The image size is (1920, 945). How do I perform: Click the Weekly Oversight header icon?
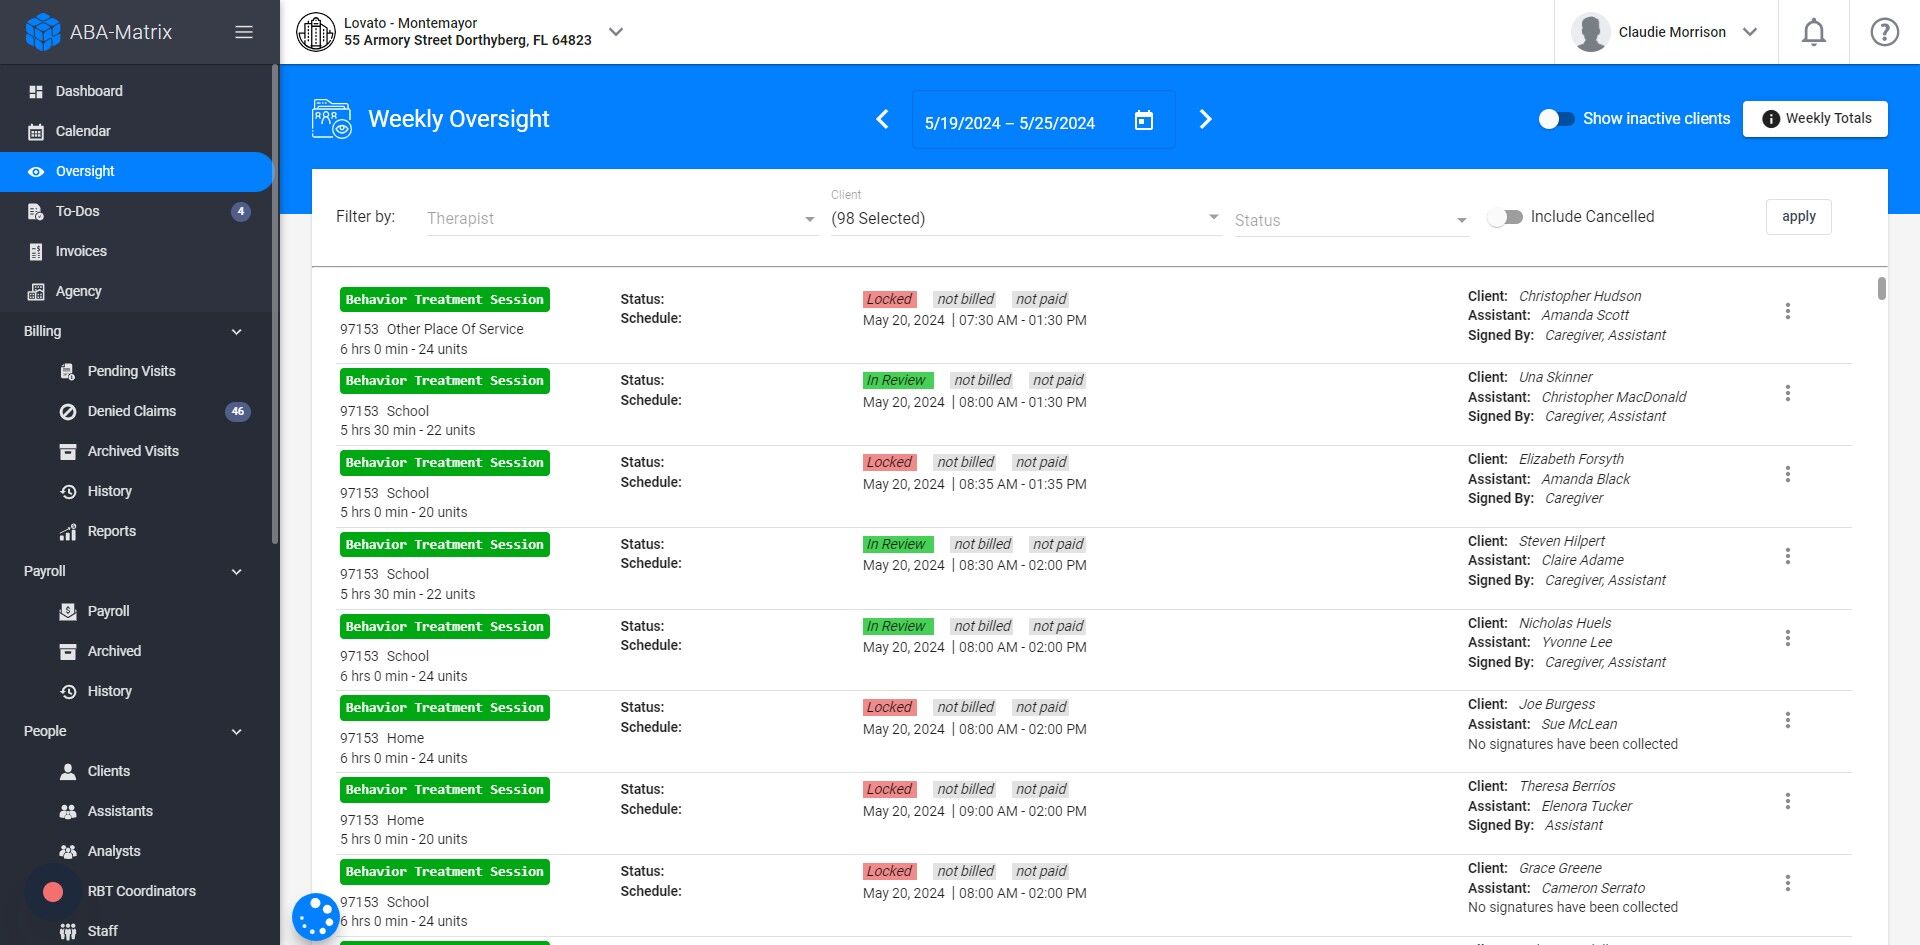click(x=331, y=119)
